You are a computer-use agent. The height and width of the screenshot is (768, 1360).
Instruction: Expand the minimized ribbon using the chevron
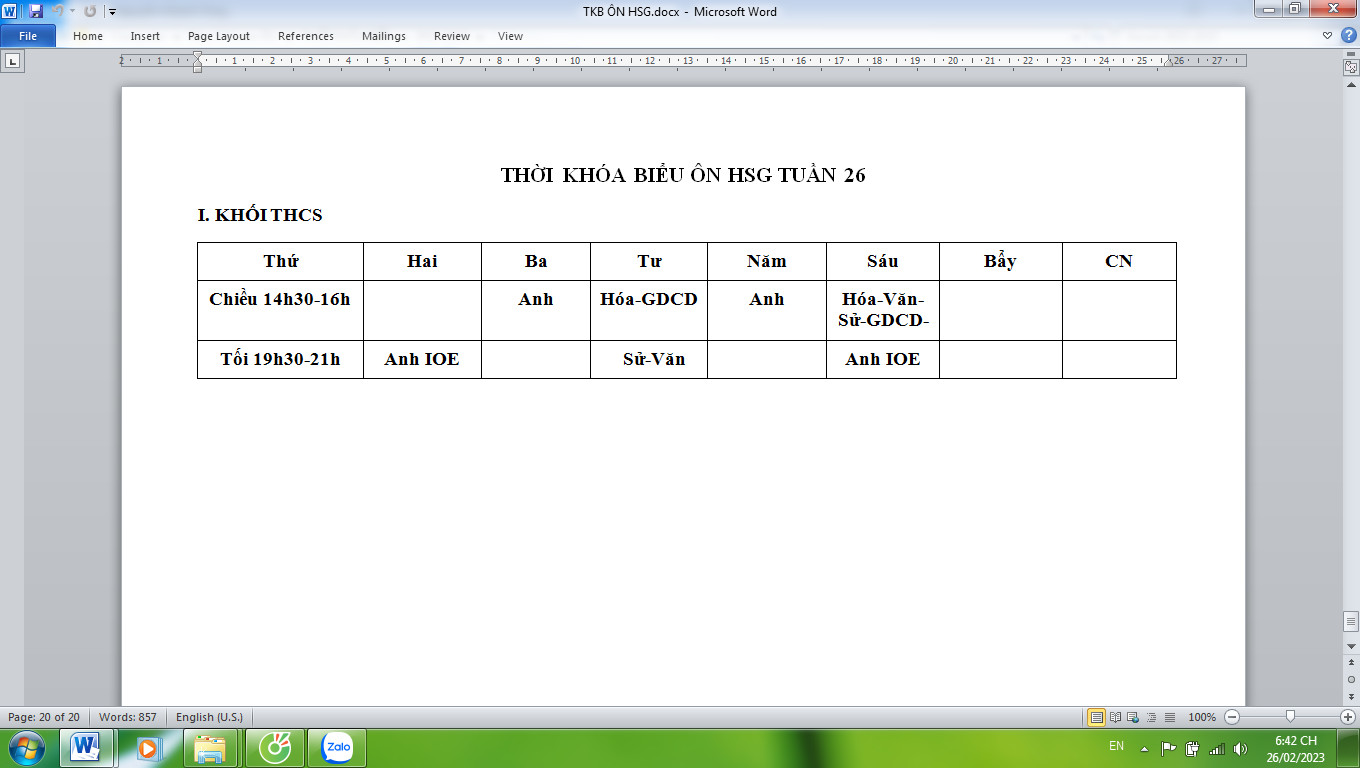click(1327, 35)
